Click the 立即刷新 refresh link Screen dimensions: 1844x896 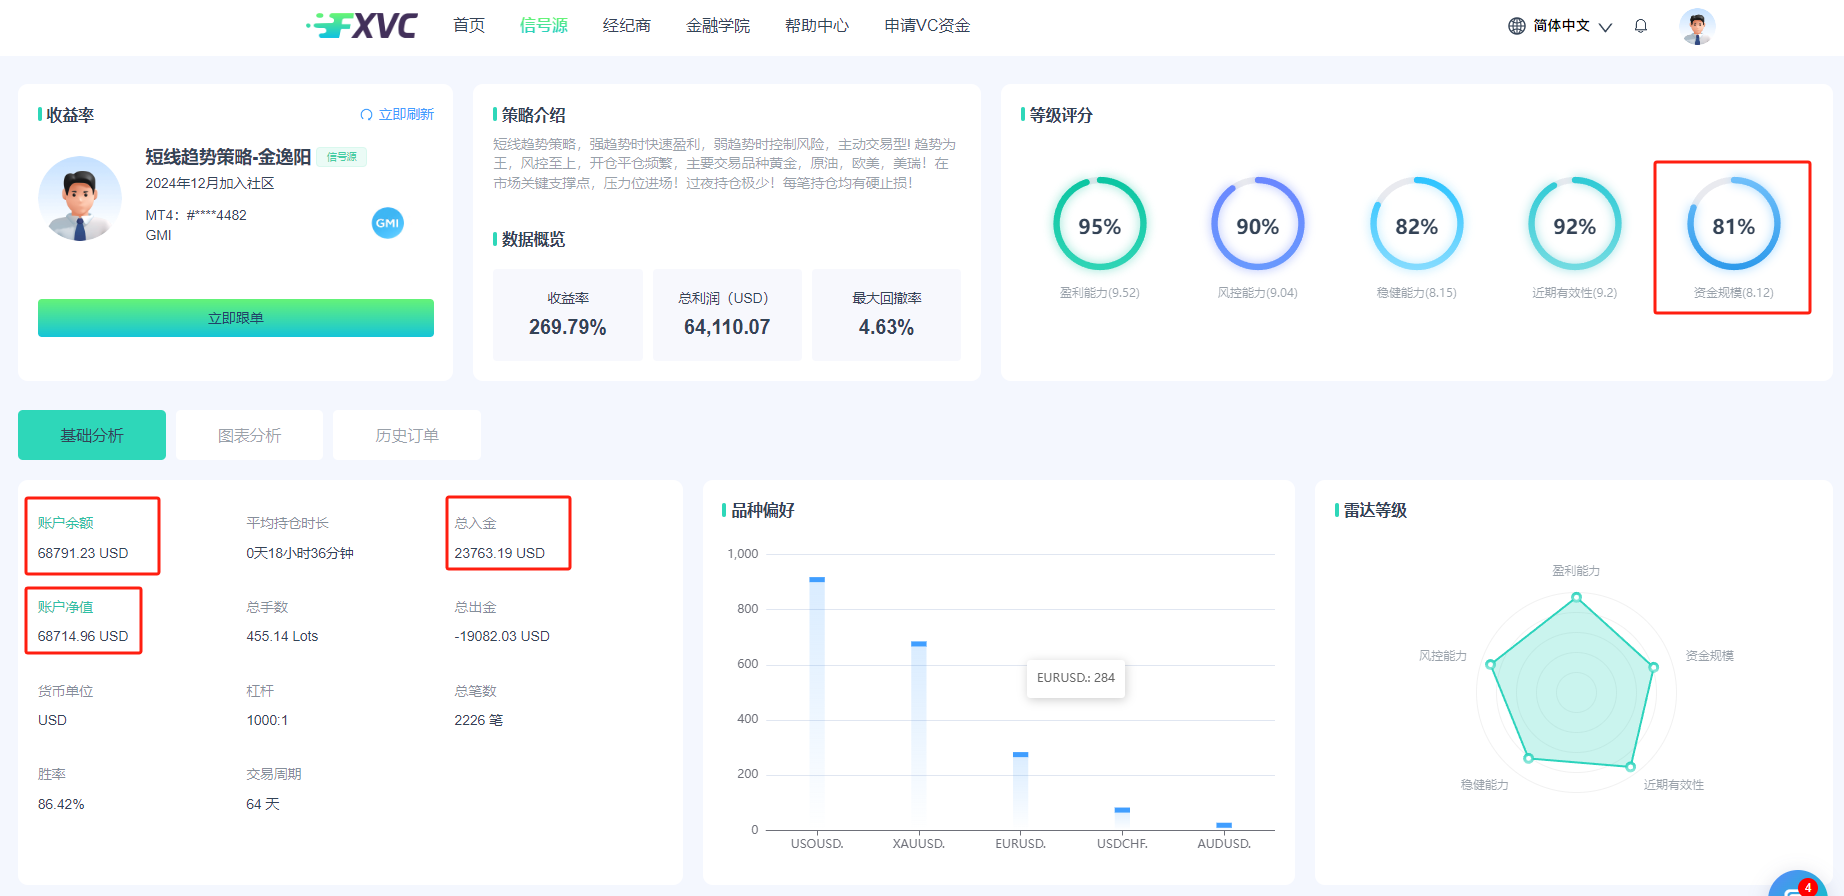(397, 115)
